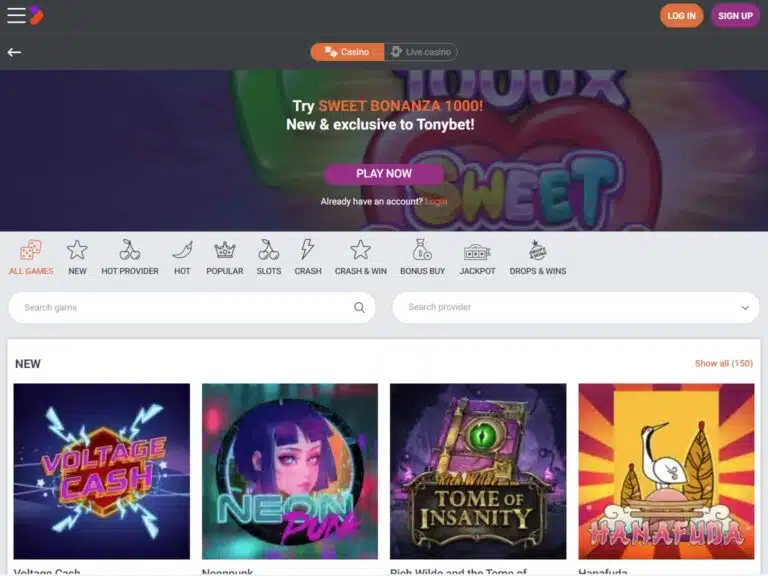This screenshot has height=576, width=768.
Task: Select the All Games dice icon
Action: [x=31, y=250]
